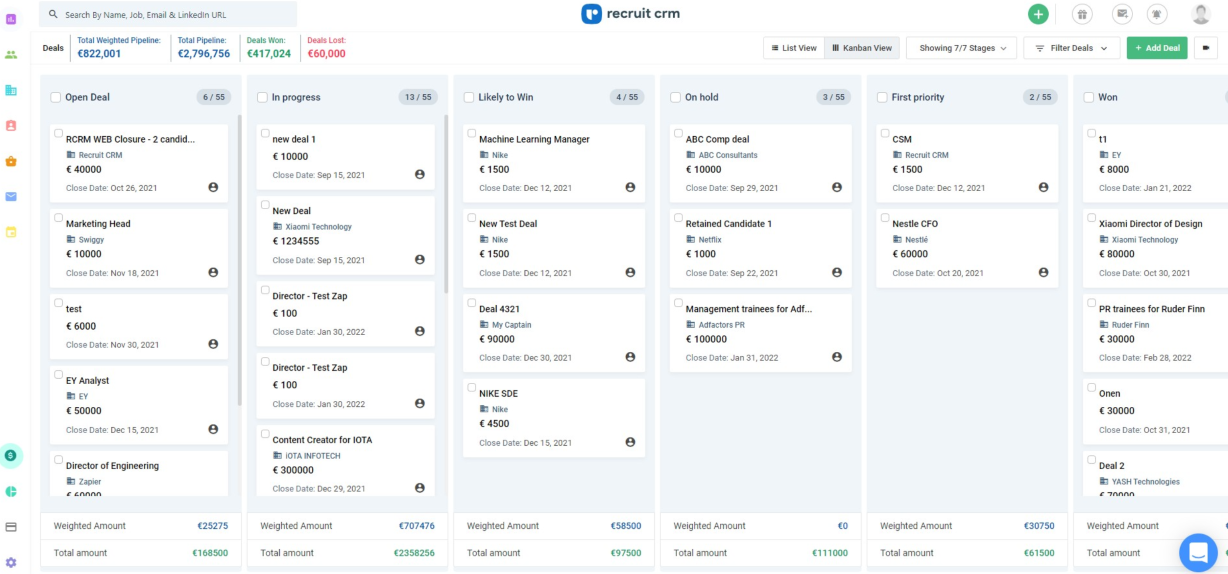Select the Deals dollar icon in the sidebar
Viewport: 1228px width, 574px height.
coord(11,455)
